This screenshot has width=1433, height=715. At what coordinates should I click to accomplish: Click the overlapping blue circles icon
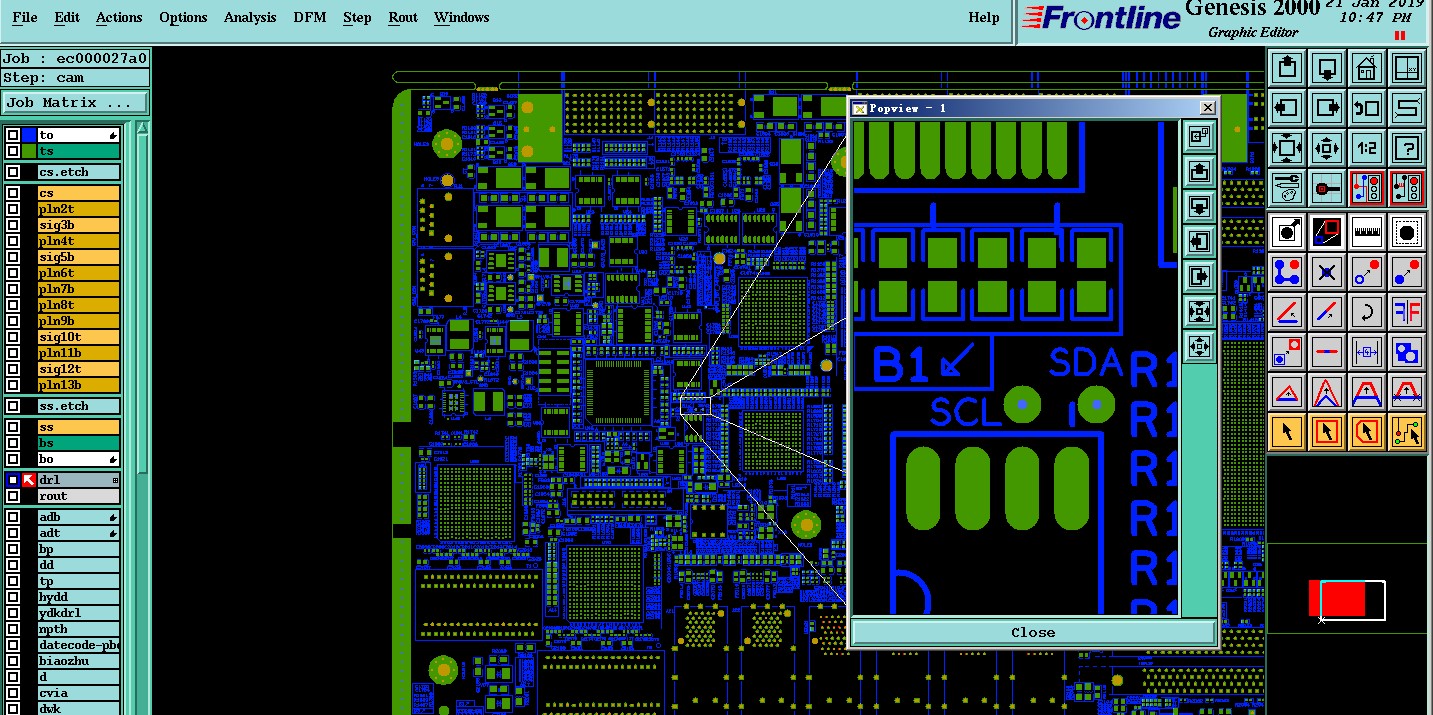(x=1407, y=352)
